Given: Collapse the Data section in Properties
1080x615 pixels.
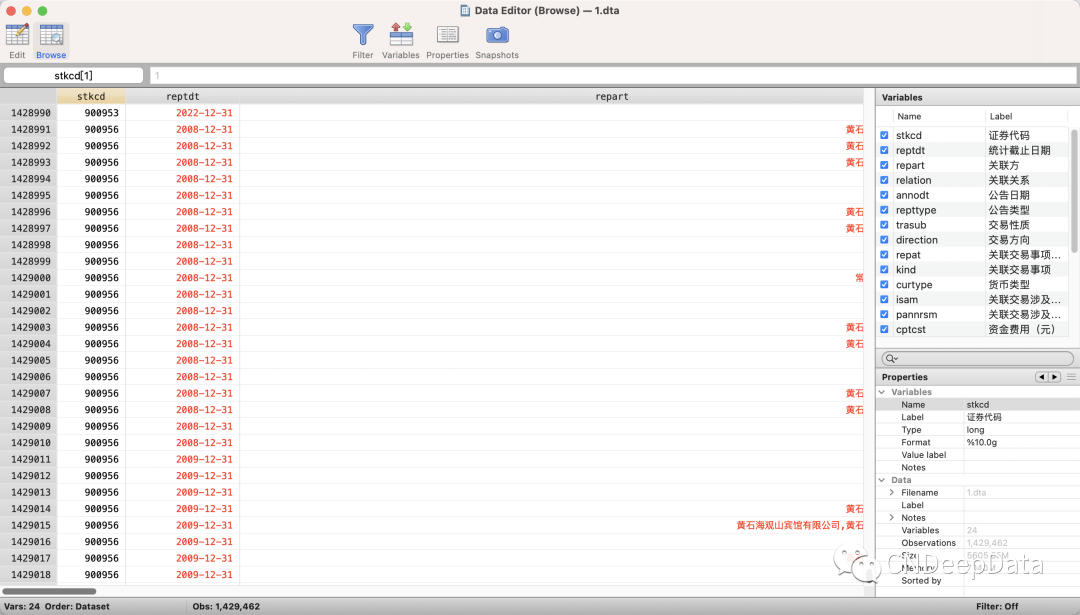Looking at the screenshot, I should [882, 480].
